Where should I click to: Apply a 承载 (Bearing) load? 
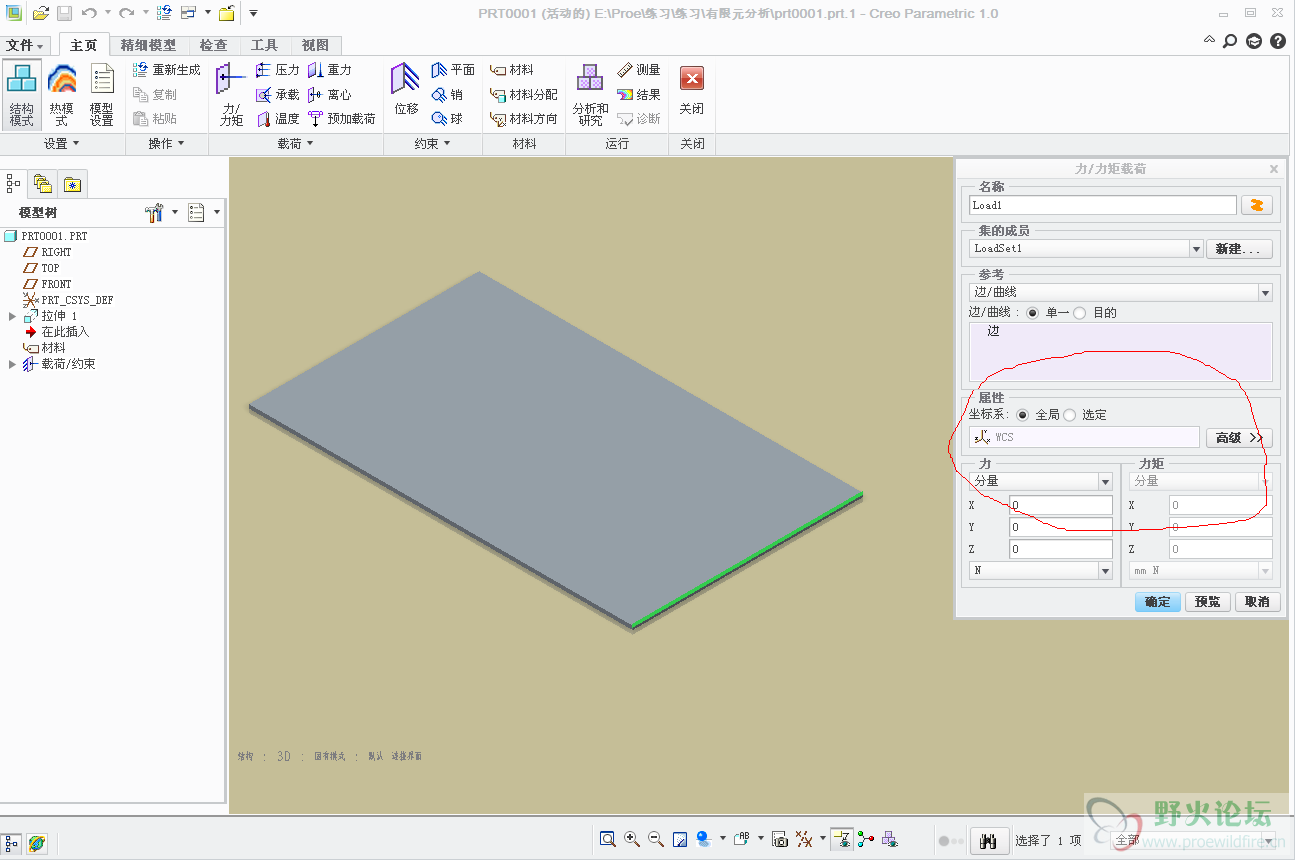coord(278,94)
